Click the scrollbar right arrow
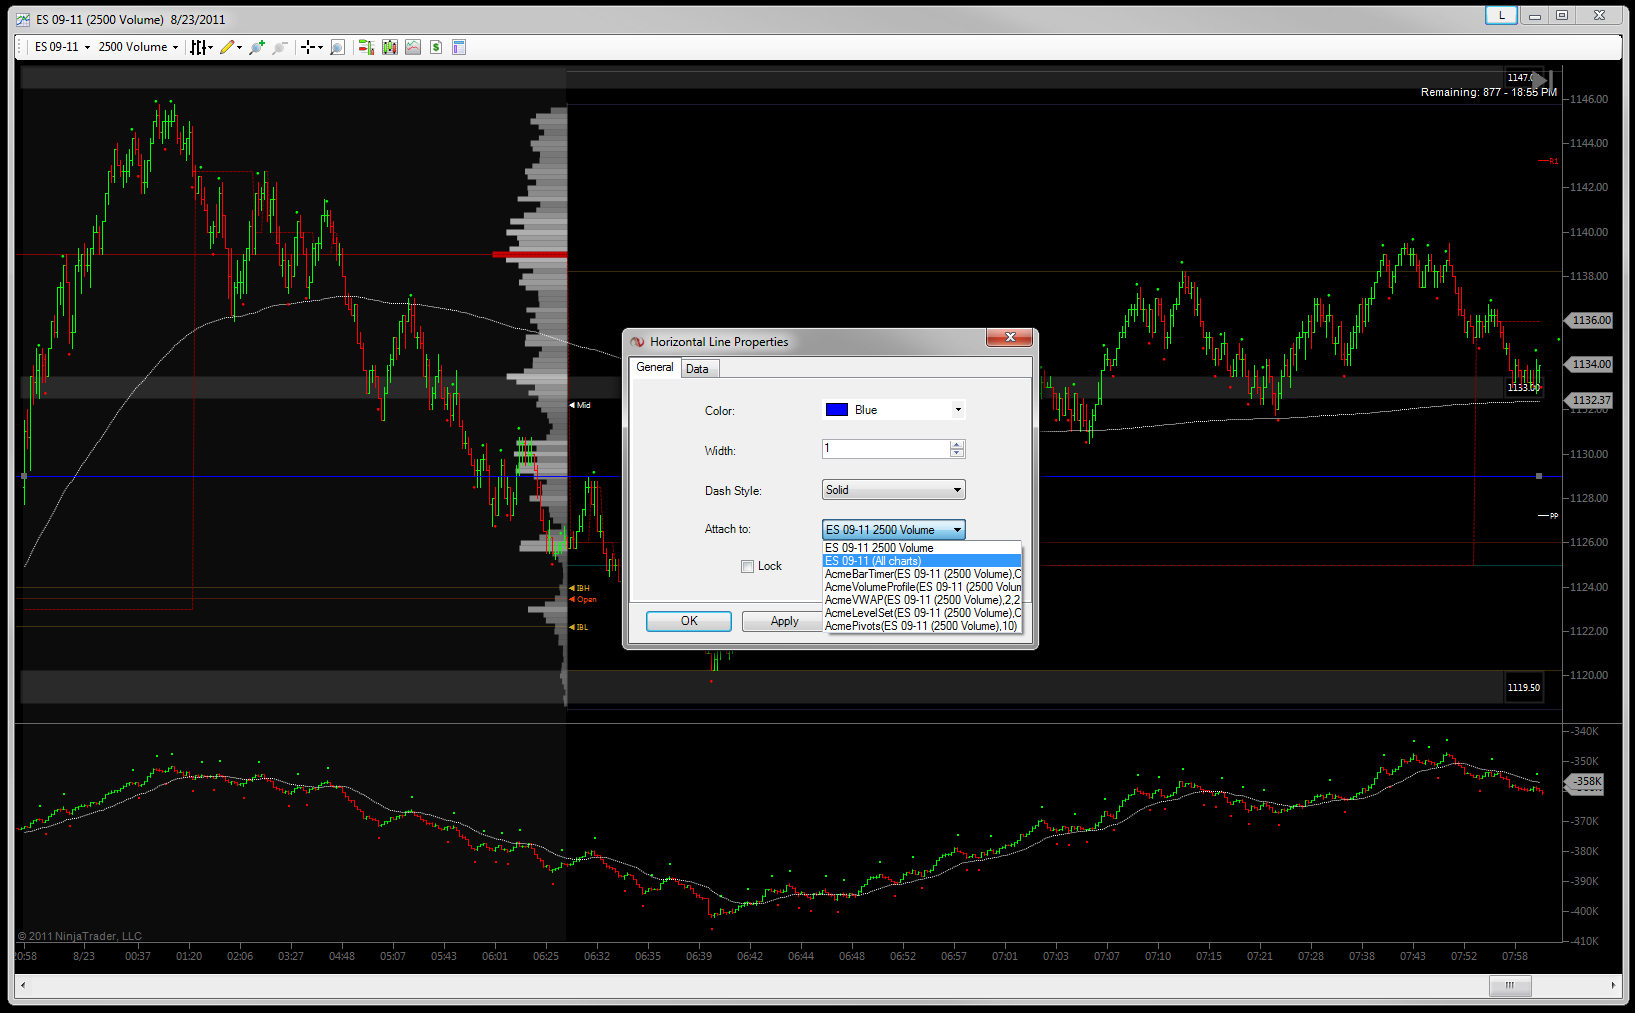 pyautogui.click(x=1612, y=986)
